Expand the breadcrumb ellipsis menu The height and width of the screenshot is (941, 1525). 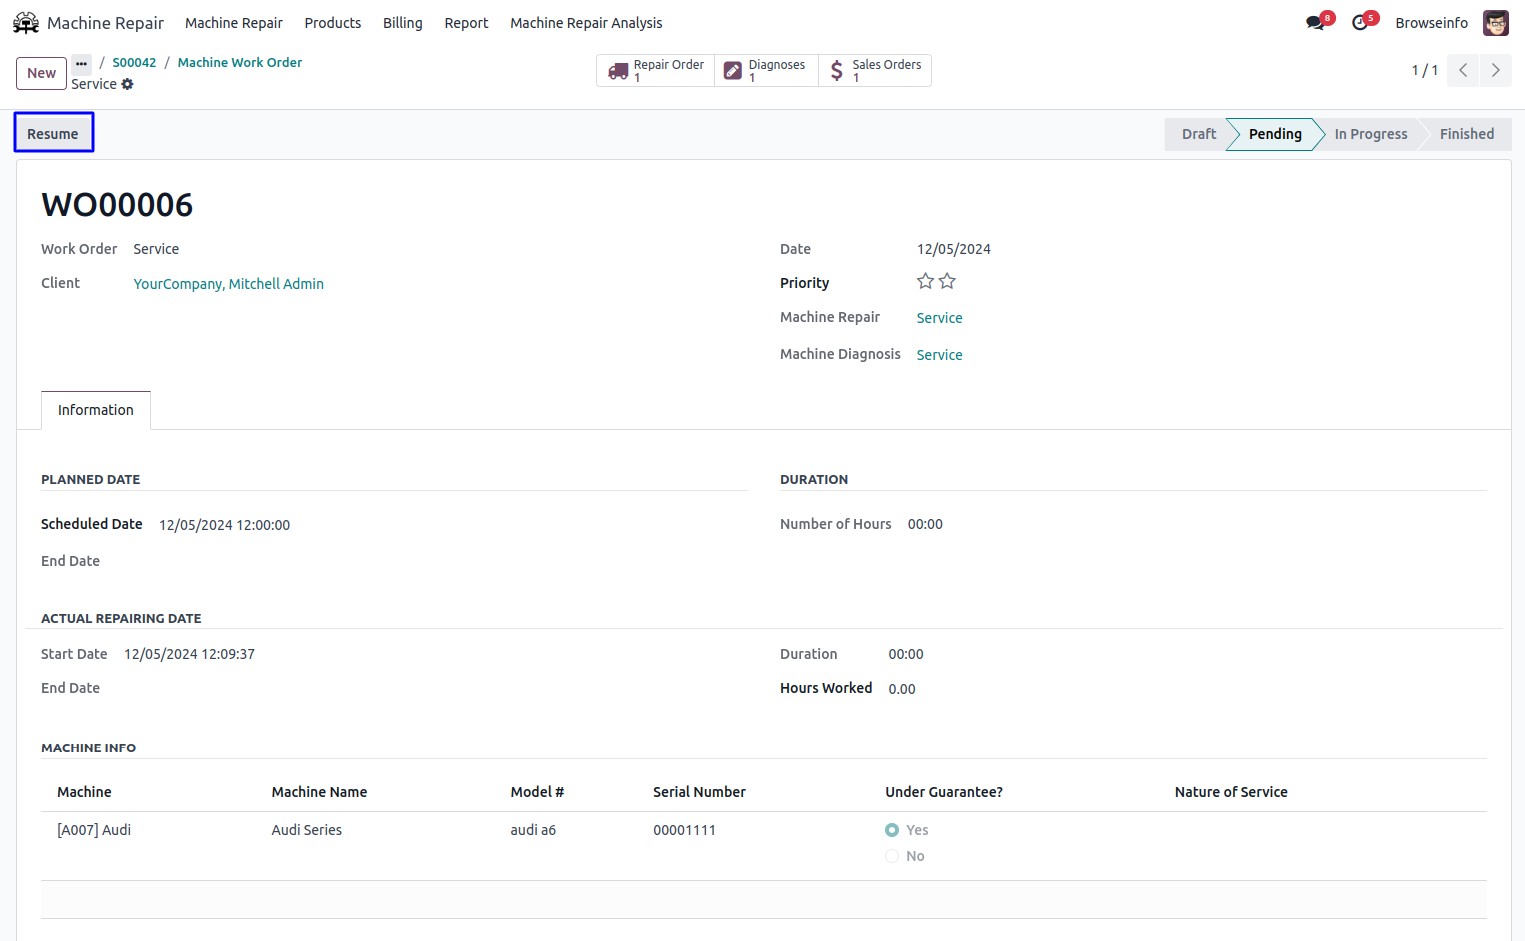(x=81, y=63)
